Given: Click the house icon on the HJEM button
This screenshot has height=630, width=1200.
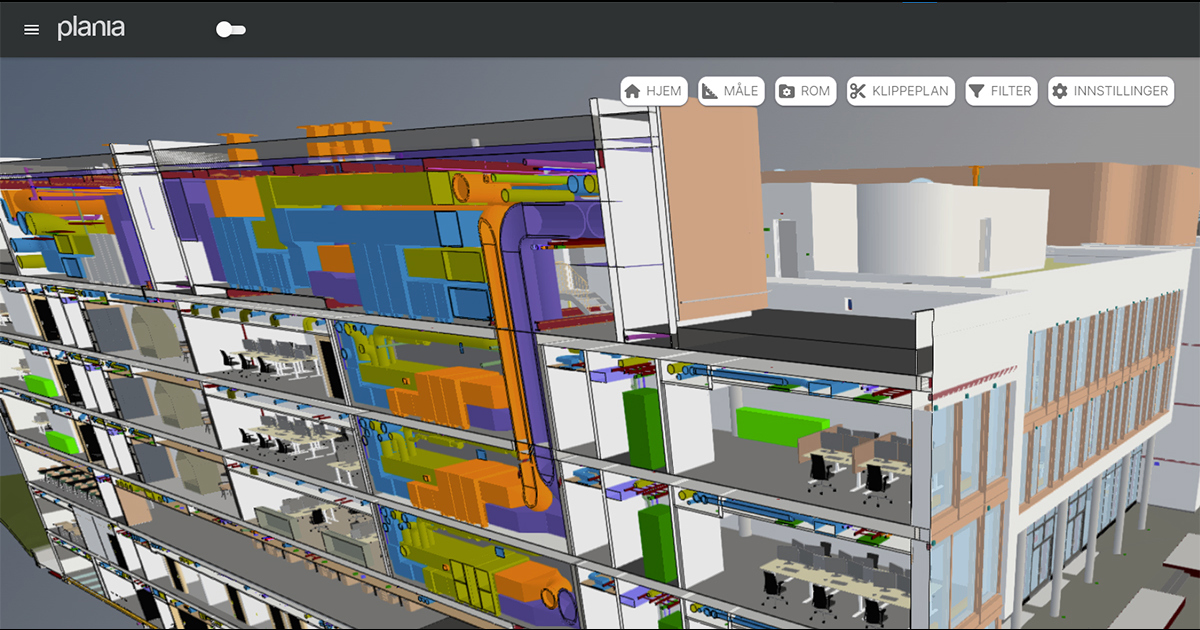Looking at the screenshot, I should (x=632, y=91).
